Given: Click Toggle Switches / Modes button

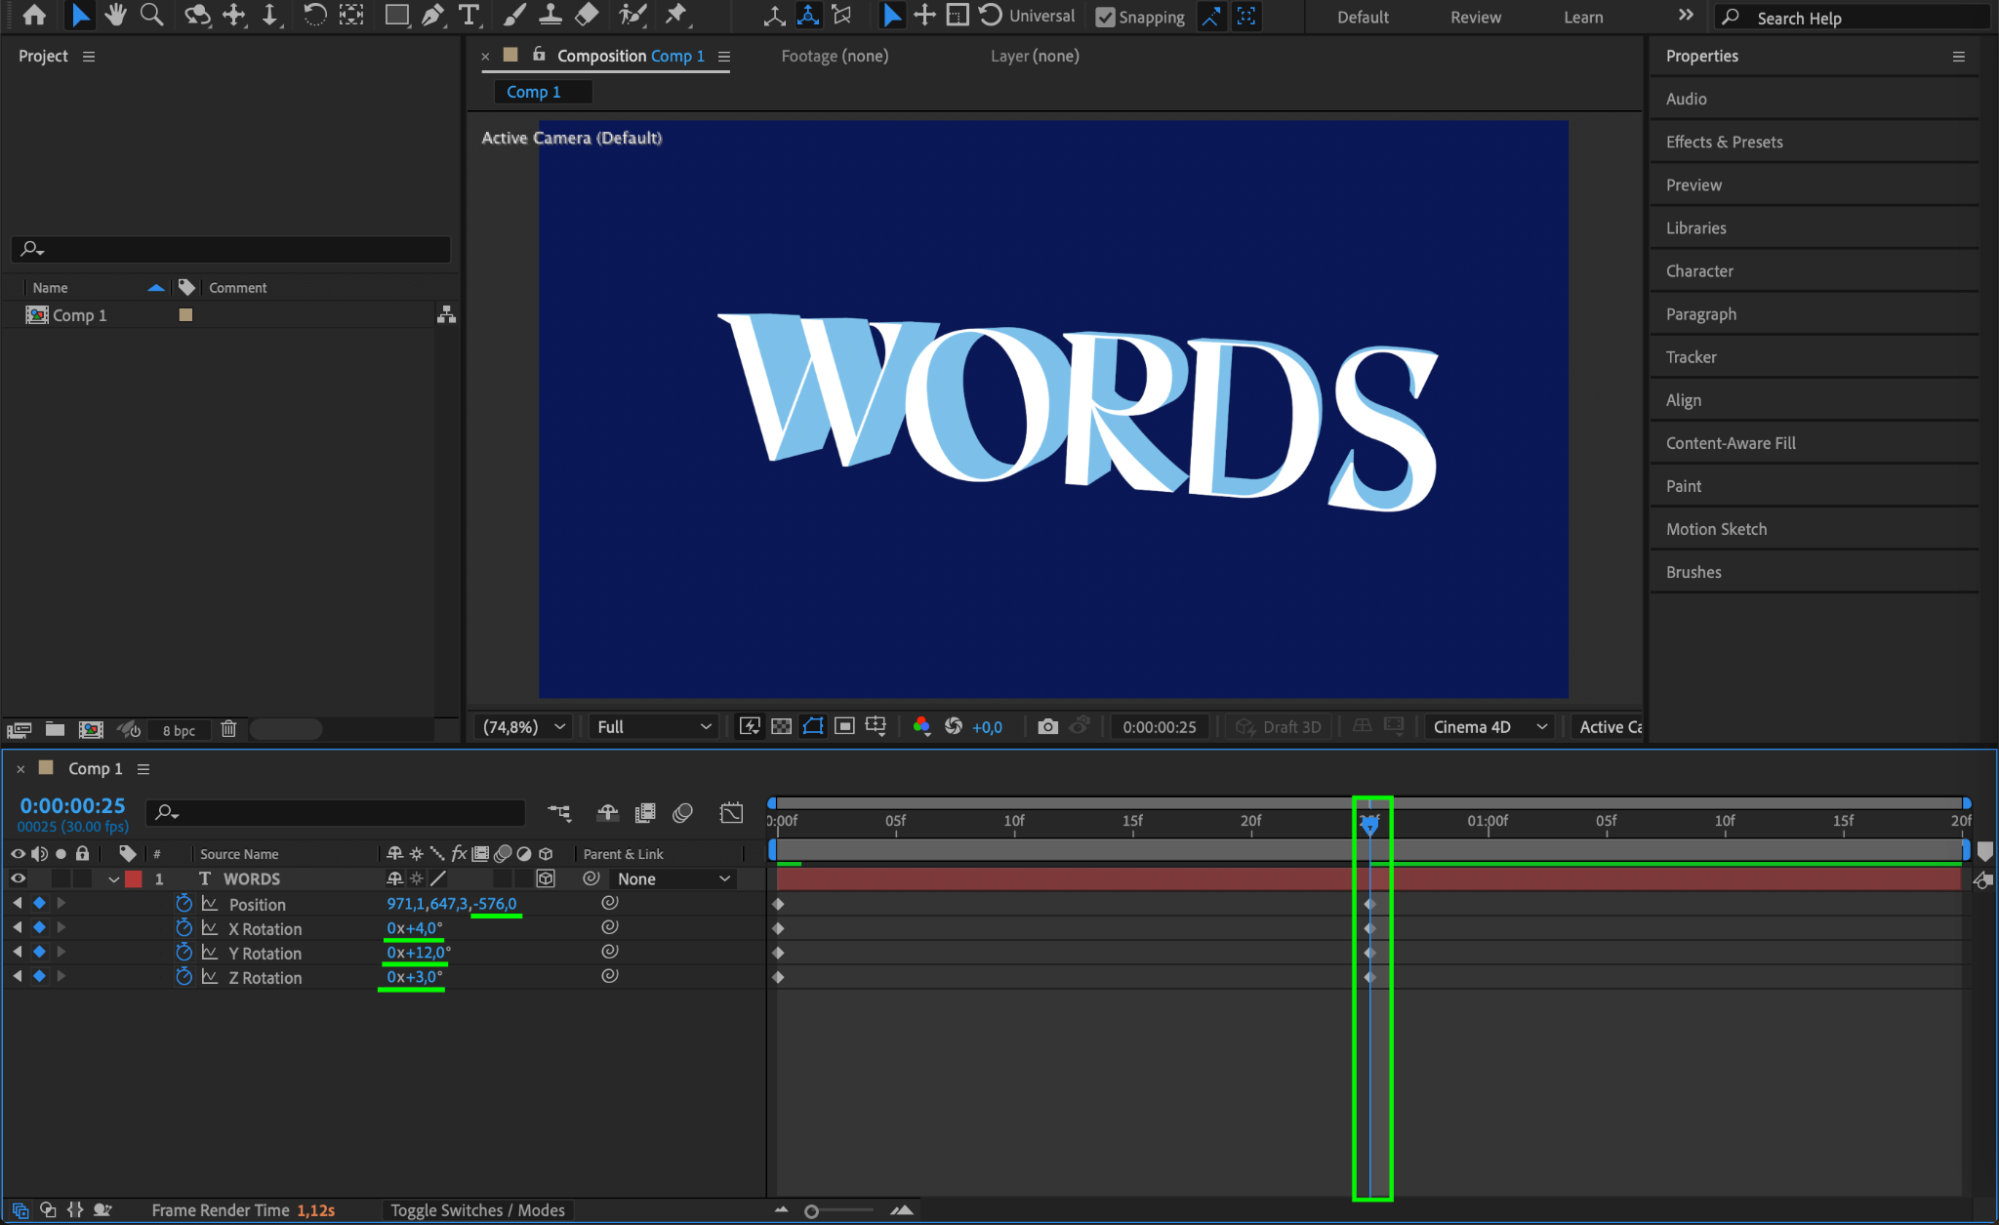Looking at the screenshot, I should 477,1210.
